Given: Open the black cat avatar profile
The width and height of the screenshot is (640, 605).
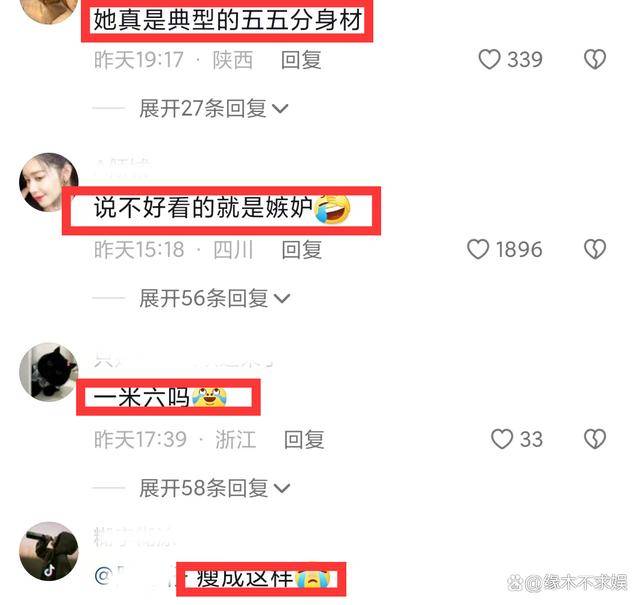Looking at the screenshot, I should 49,372.
